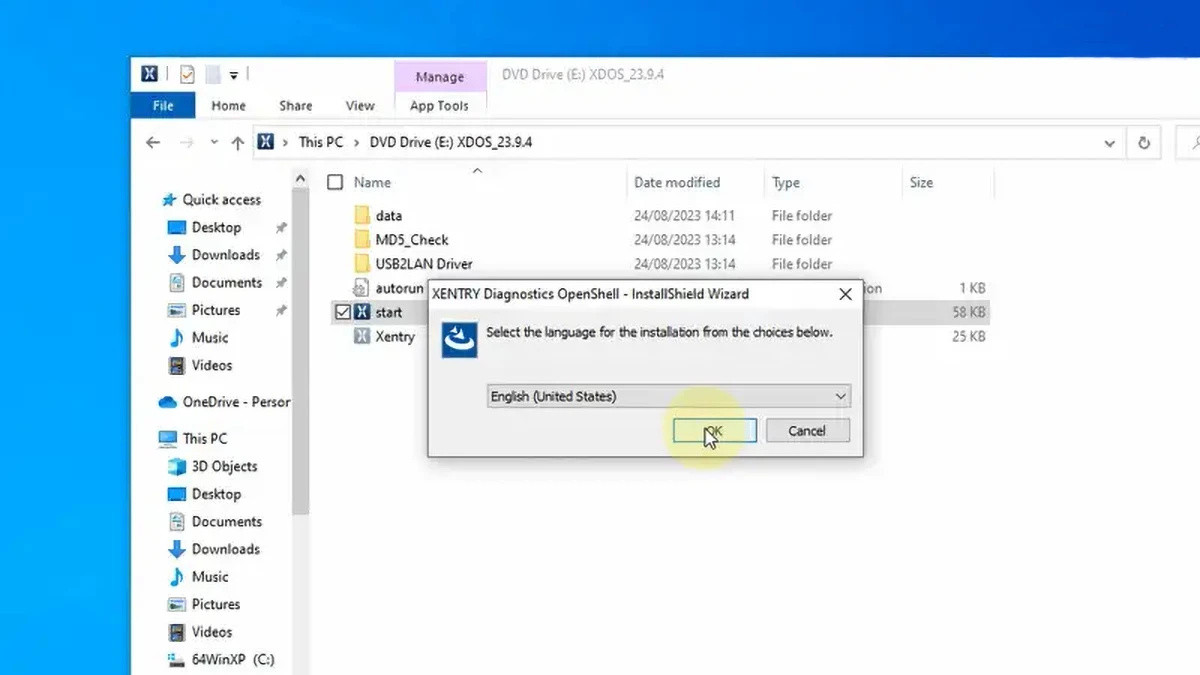Go up one folder level arrow
Image resolution: width=1200 pixels, height=675 pixels.
(237, 143)
